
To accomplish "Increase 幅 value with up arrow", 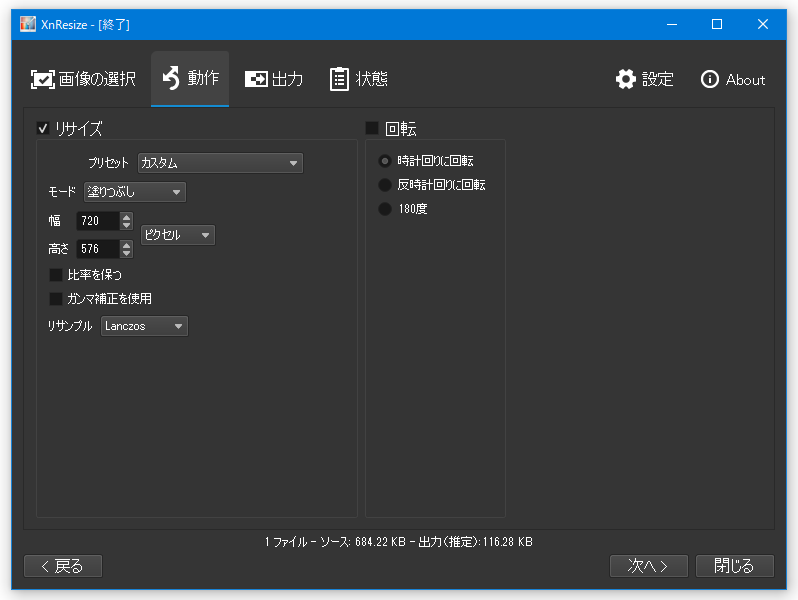I will click(x=126, y=217).
